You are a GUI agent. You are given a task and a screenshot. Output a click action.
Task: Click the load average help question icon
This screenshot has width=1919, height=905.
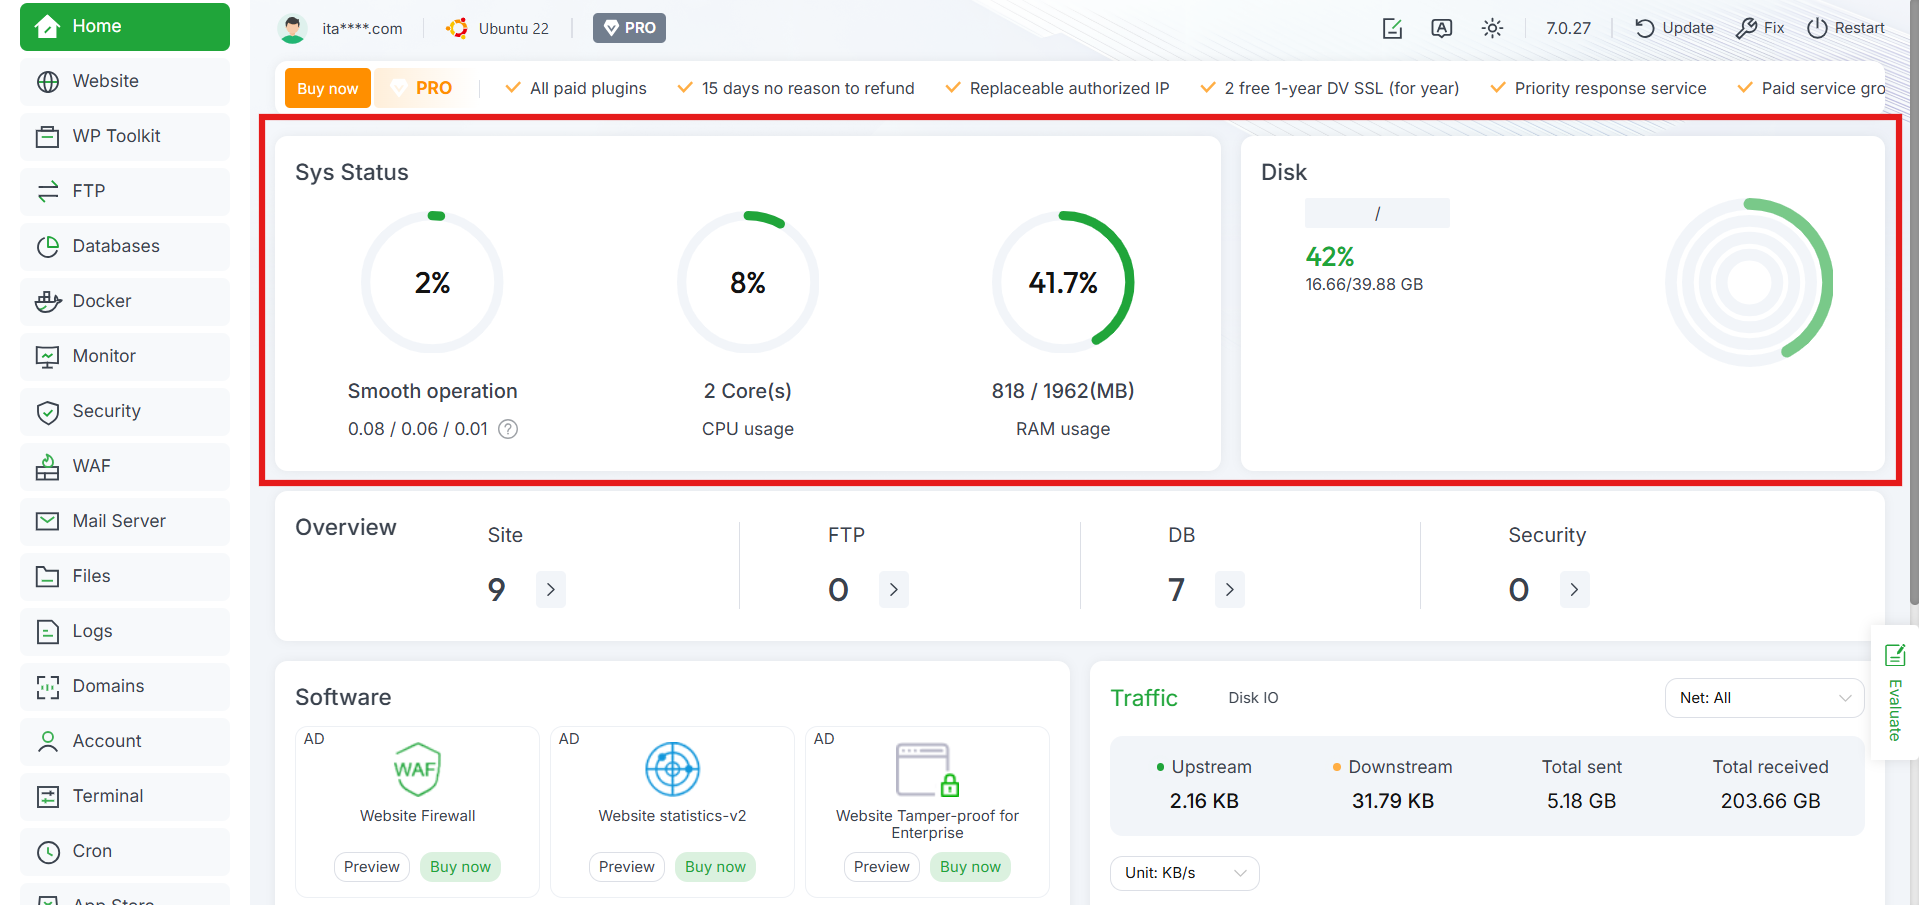point(508,429)
